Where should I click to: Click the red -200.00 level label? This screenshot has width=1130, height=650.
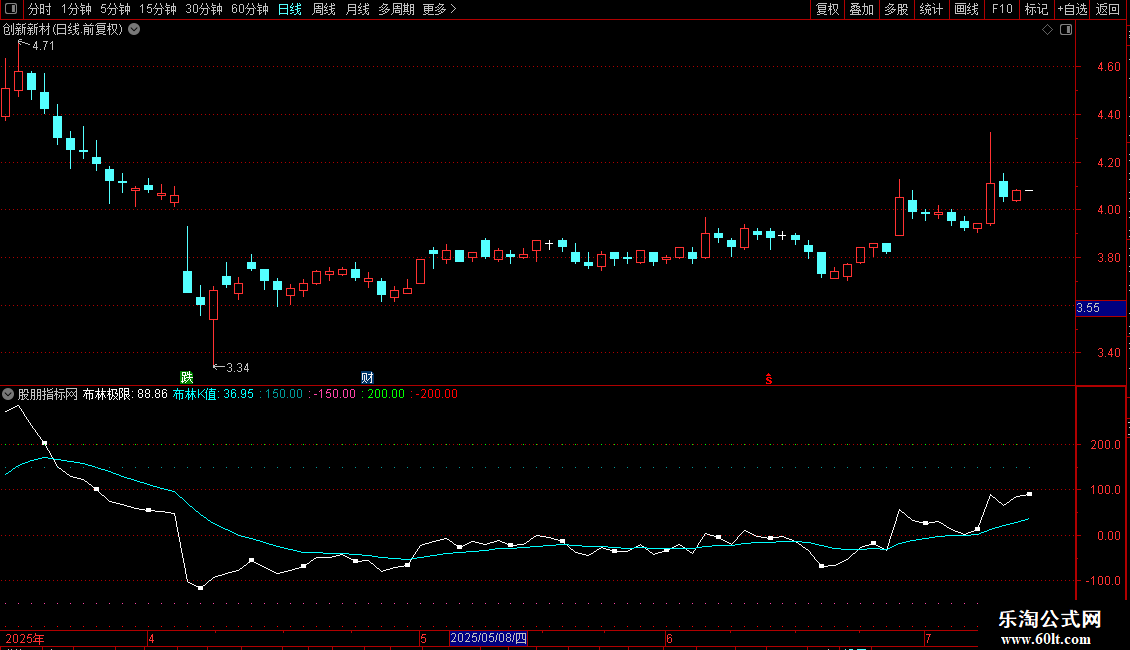point(436,394)
